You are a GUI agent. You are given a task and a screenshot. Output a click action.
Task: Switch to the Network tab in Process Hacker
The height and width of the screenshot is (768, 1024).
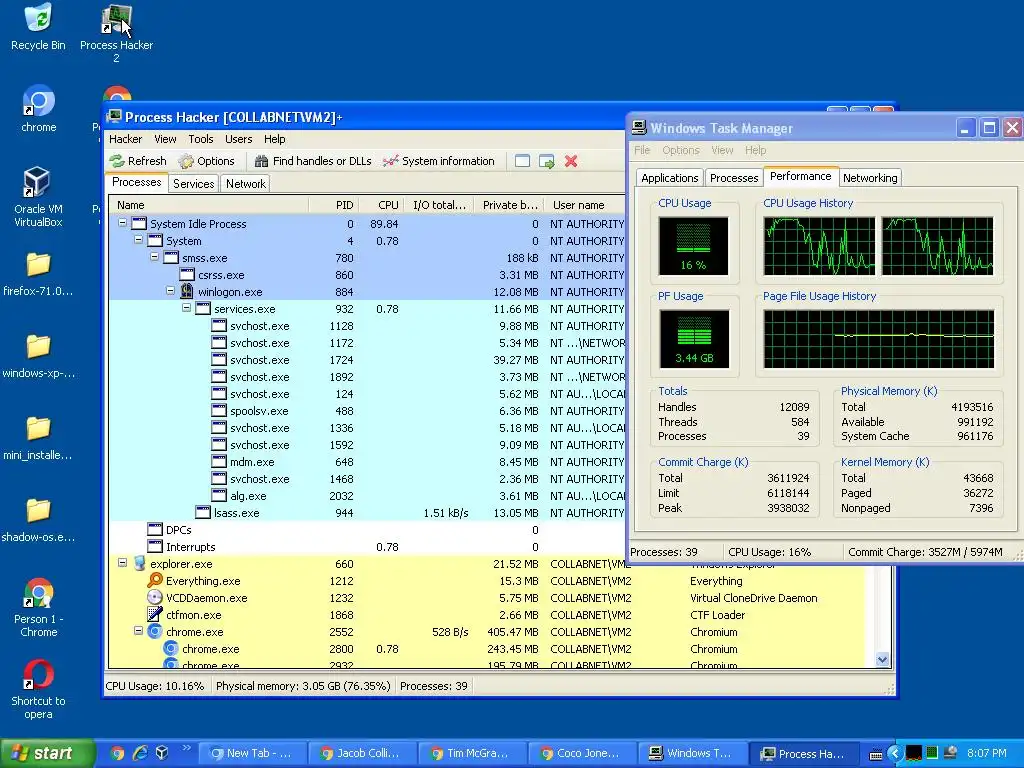pos(246,184)
